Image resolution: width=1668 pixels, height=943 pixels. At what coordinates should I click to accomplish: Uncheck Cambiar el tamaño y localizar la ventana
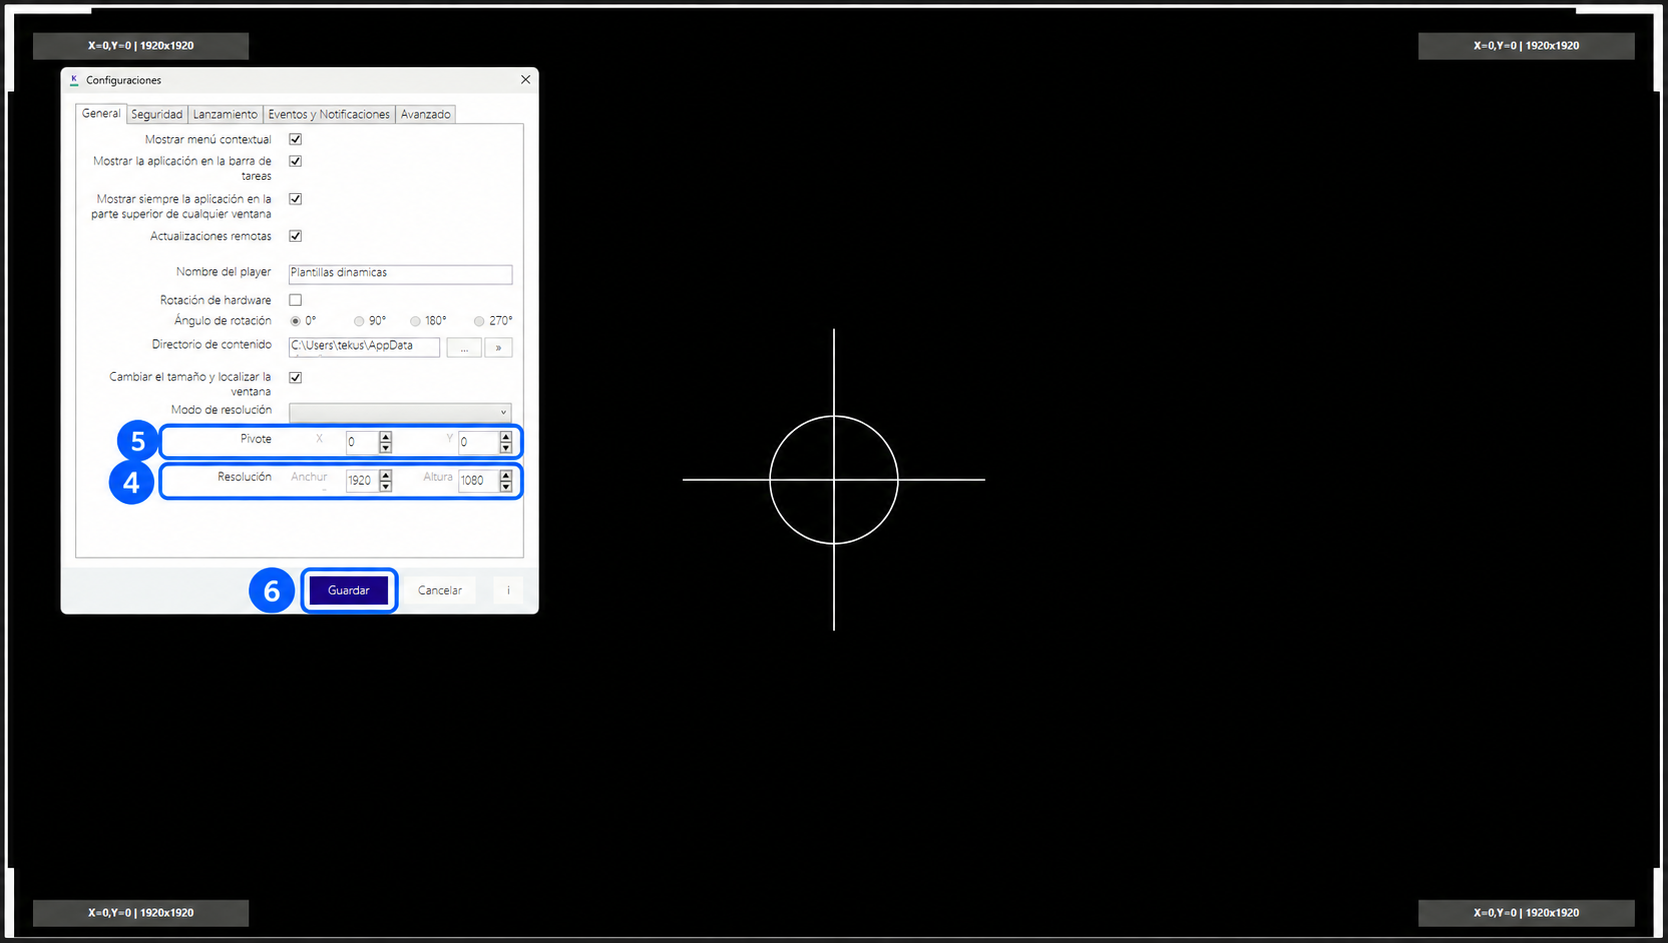[x=295, y=377]
